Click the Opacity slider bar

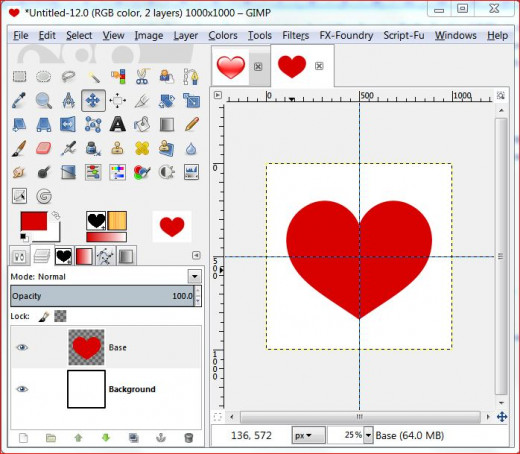pos(102,296)
